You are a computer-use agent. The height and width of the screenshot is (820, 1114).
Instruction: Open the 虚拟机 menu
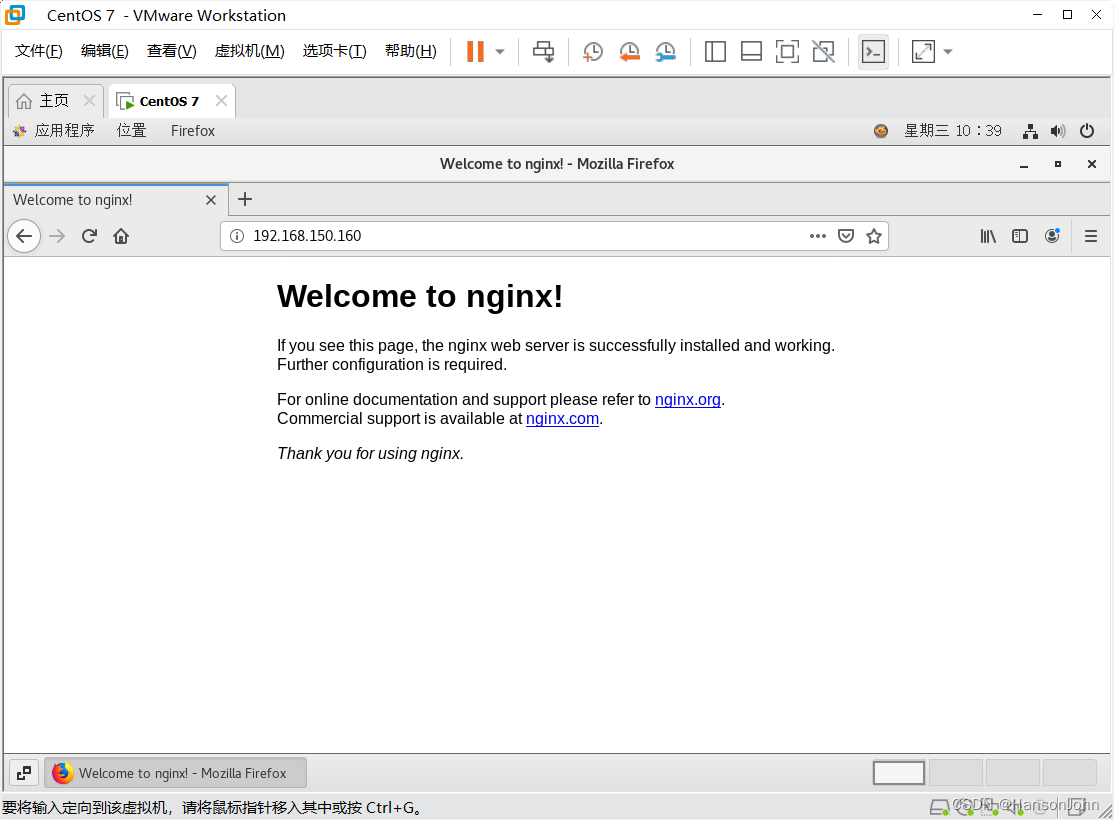pyautogui.click(x=249, y=50)
